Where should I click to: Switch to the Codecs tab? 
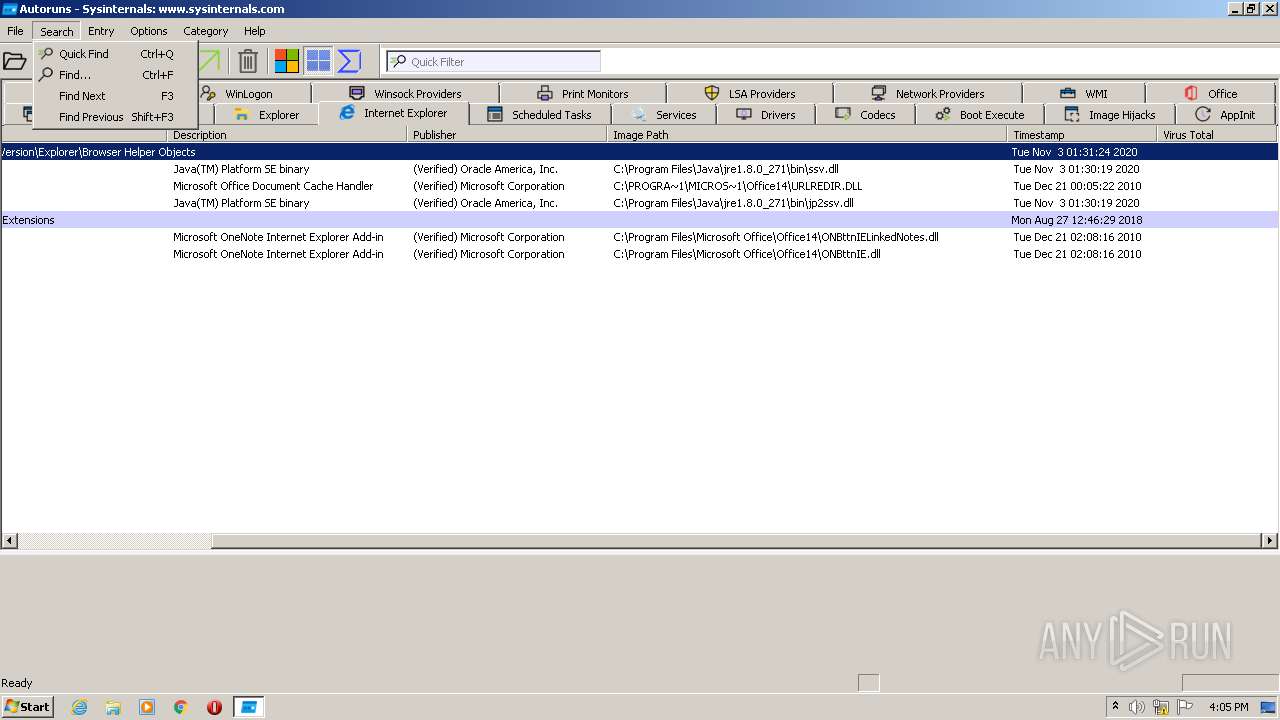click(x=866, y=114)
